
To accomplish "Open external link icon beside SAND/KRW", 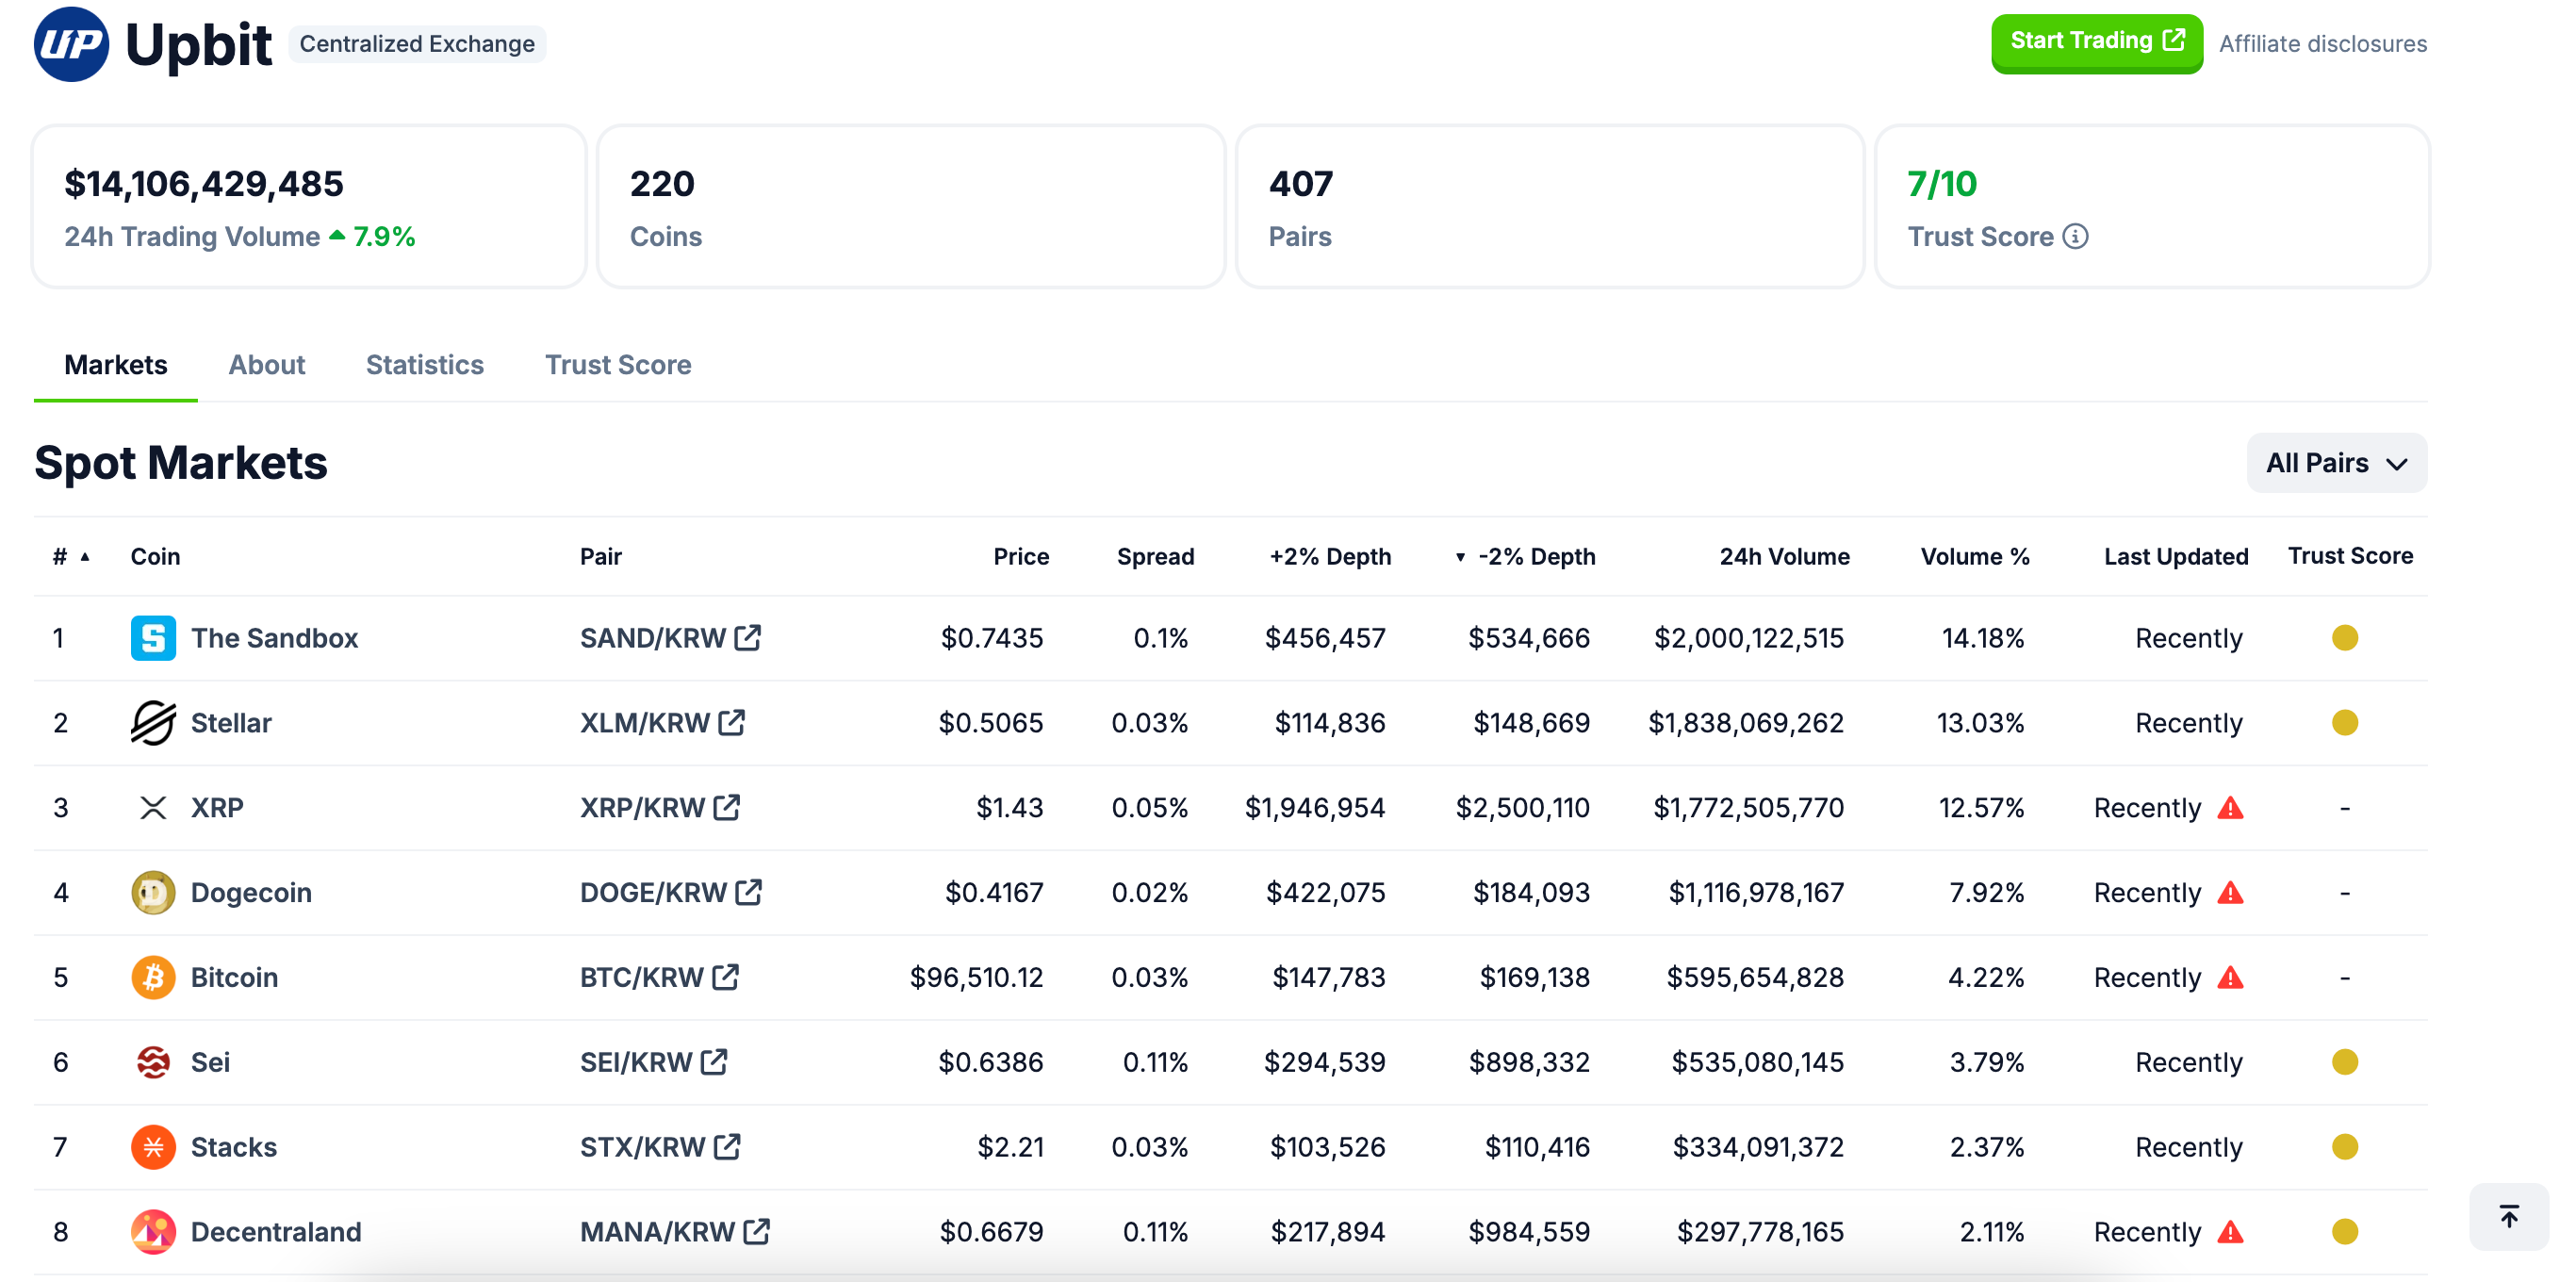I will [x=748, y=637].
